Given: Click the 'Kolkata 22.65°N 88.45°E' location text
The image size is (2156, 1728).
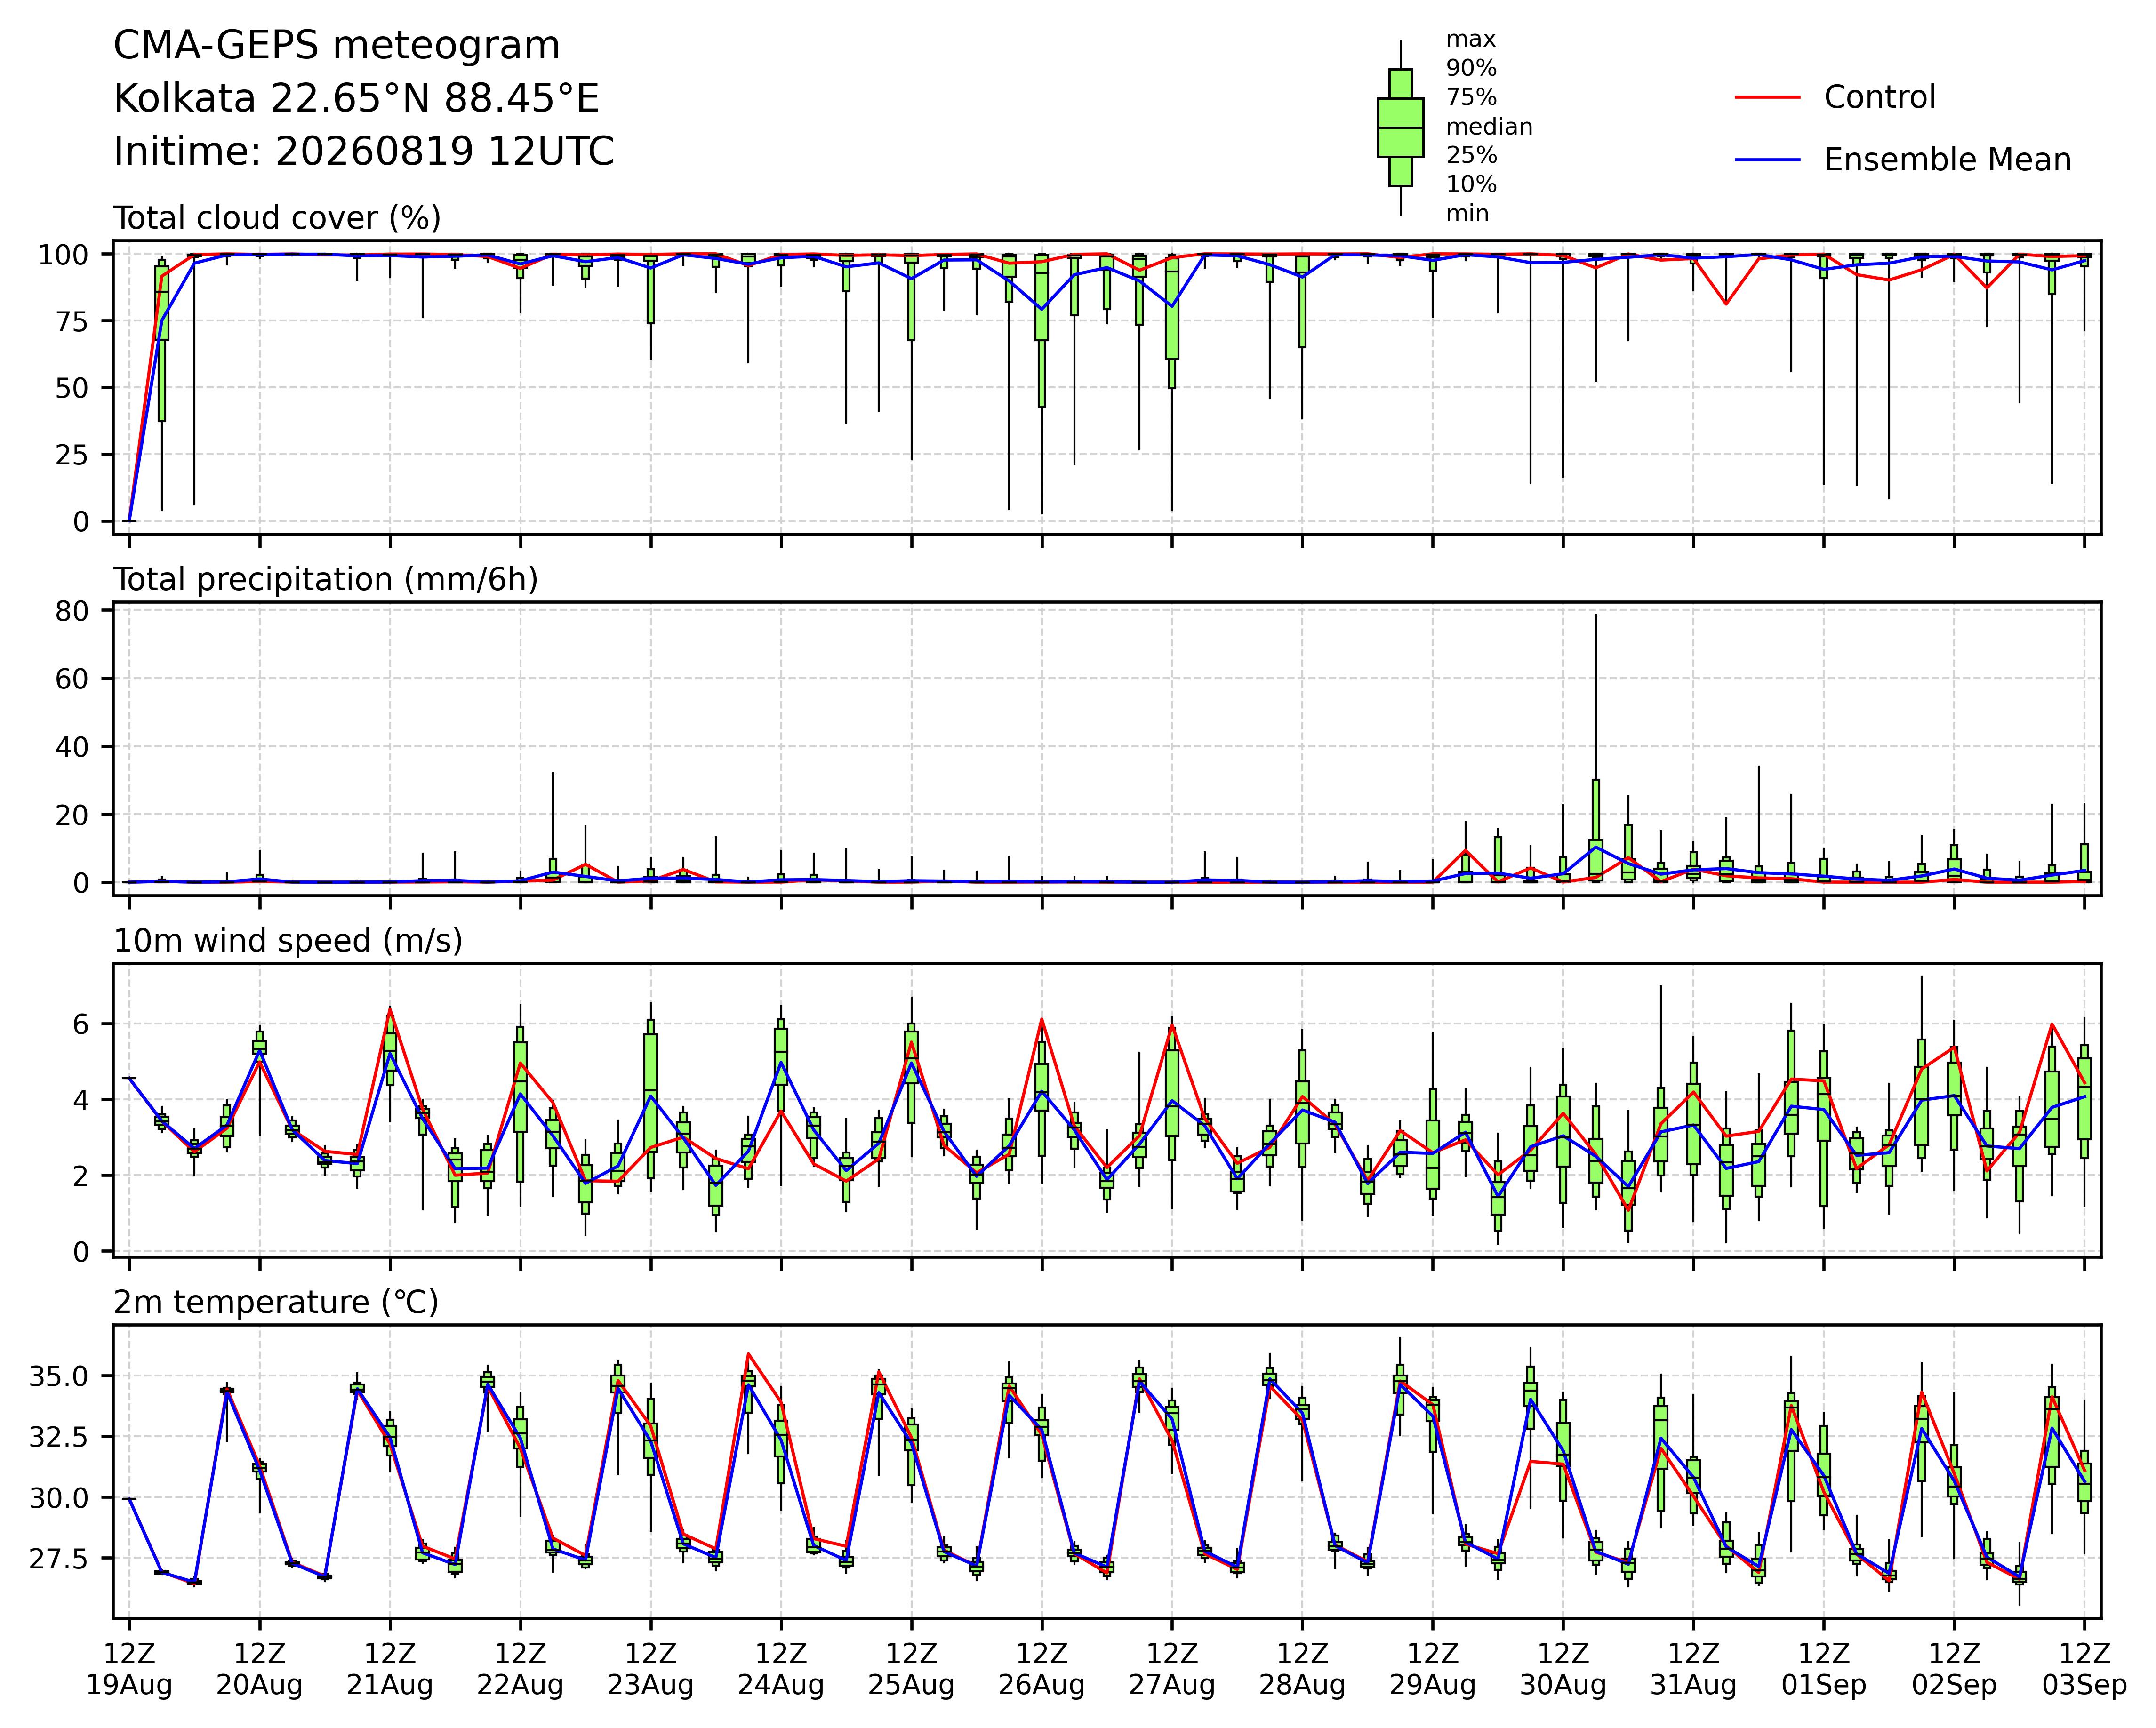Looking at the screenshot, I should 356,99.
